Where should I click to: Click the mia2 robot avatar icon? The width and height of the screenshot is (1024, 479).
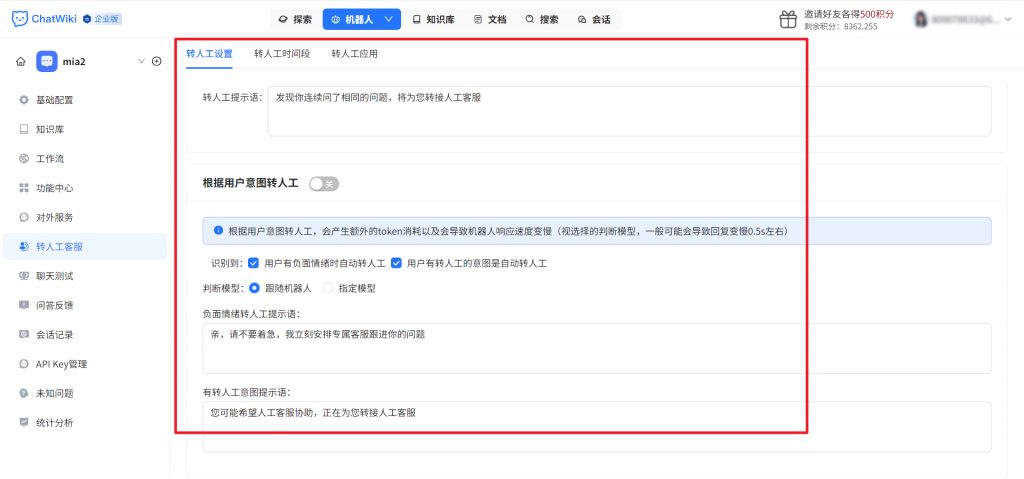tap(46, 61)
